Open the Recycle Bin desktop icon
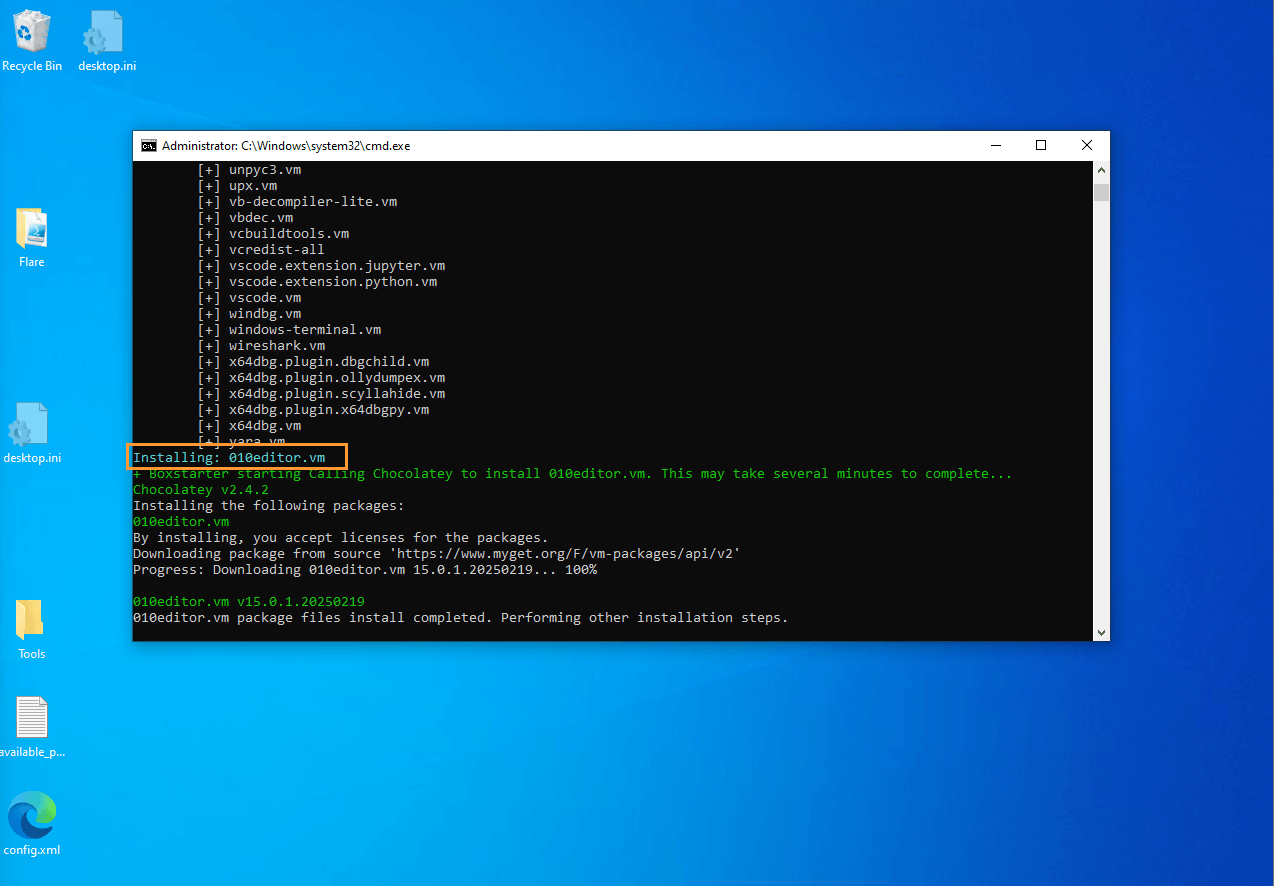The image size is (1274, 886). pyautogui.click(x=32, y=41)
